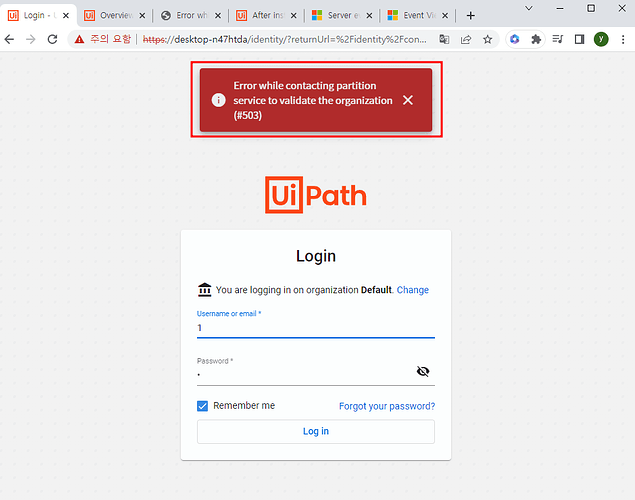Close the Login tab
This screenshot has width=635, height=500.
click(66, 16)
